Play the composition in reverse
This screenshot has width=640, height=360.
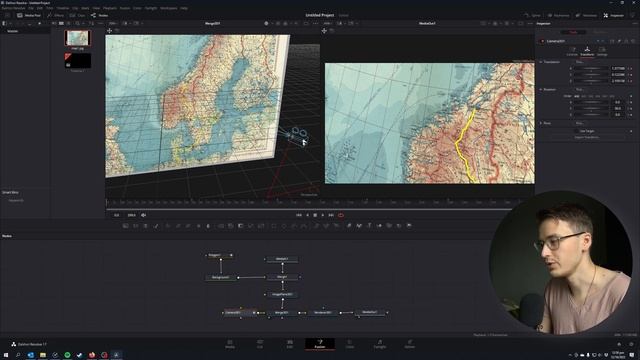click(x=307, y=215)
